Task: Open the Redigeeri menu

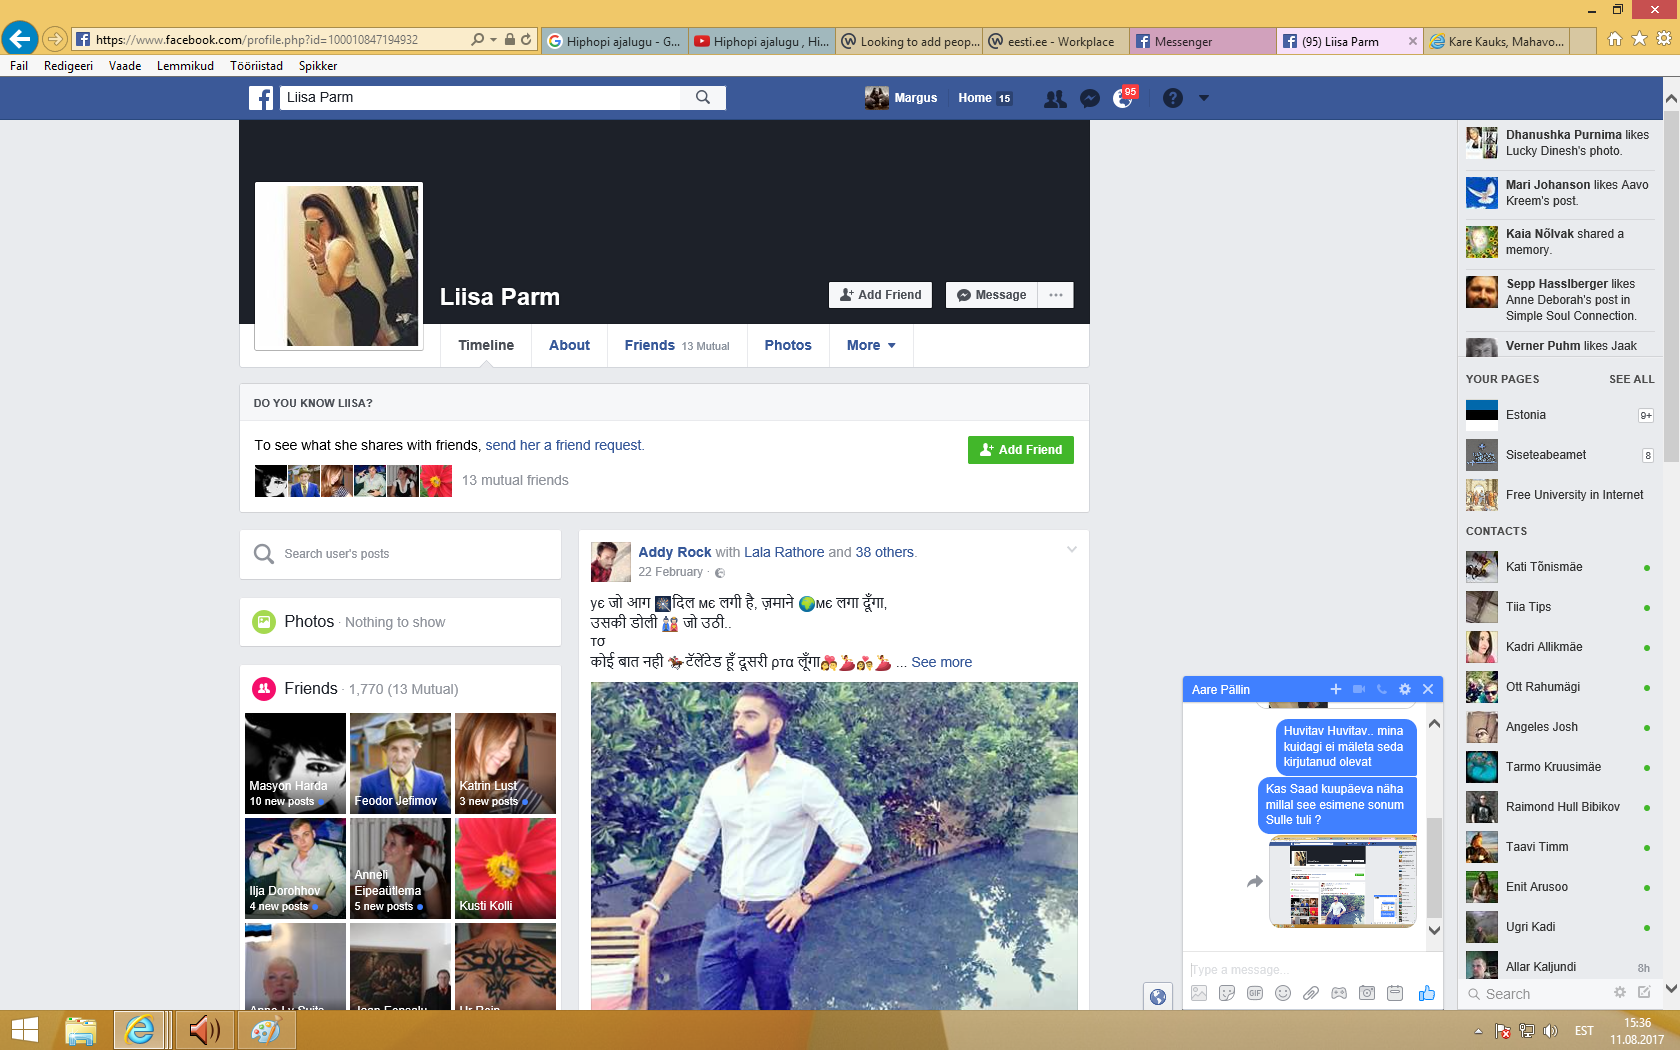Action: click(x=68, y=66)
